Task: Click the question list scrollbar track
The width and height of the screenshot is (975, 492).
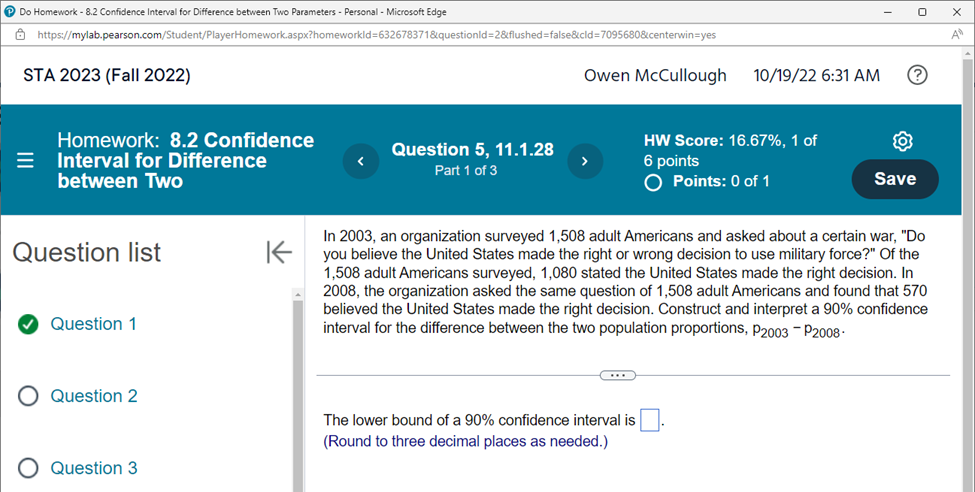Action: point(298,396)
